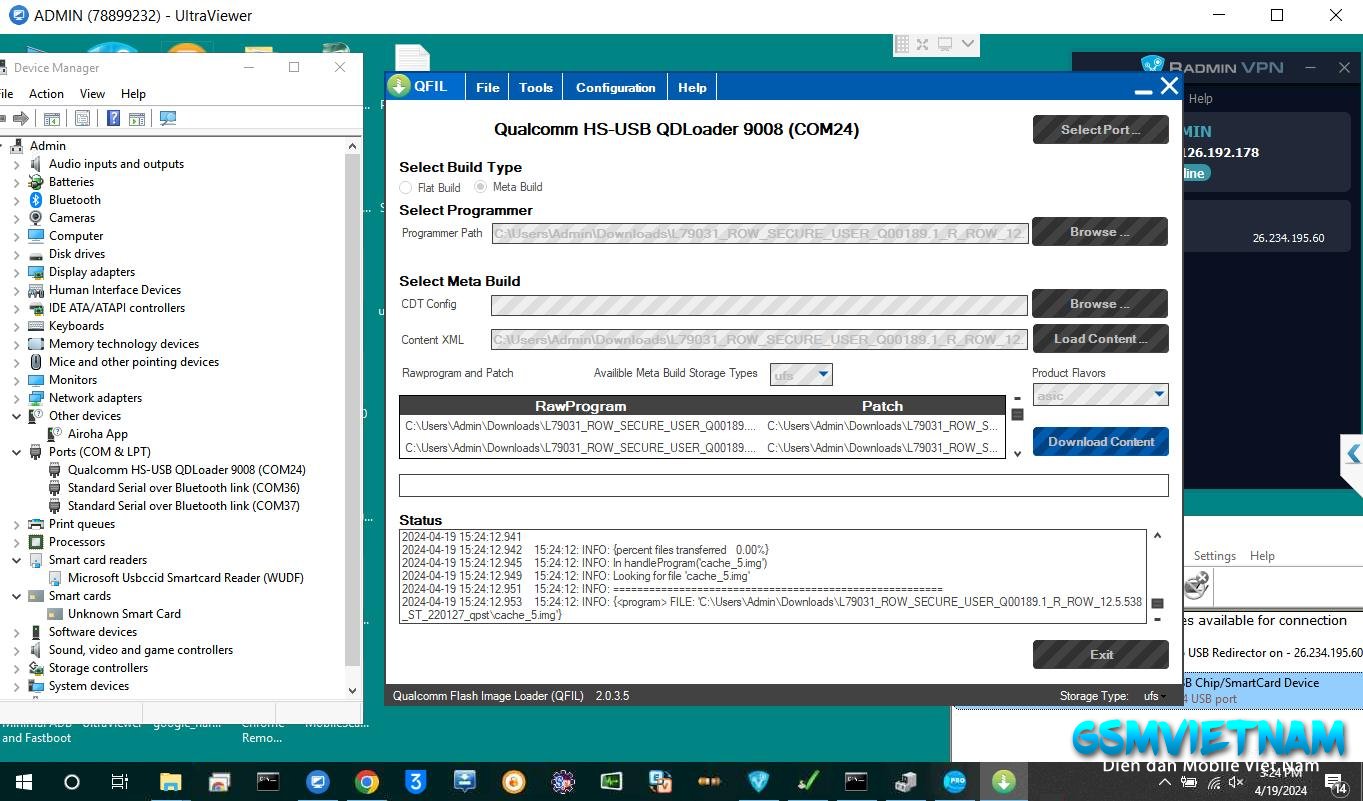
Task: Select Qualcomm HS-USB QDLoader 9008 (COM24) device
Action: click(x=186, y=470)
